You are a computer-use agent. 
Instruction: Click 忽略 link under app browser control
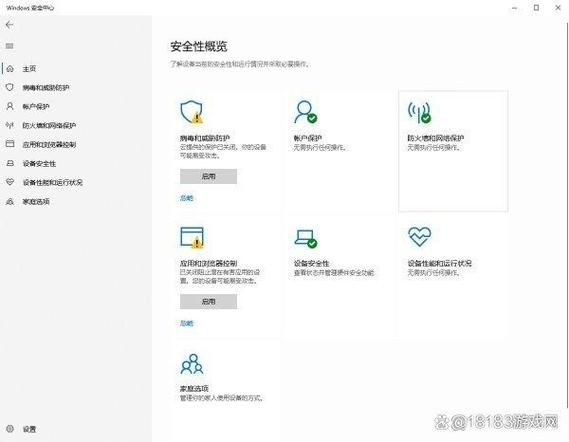click(187, 323)
